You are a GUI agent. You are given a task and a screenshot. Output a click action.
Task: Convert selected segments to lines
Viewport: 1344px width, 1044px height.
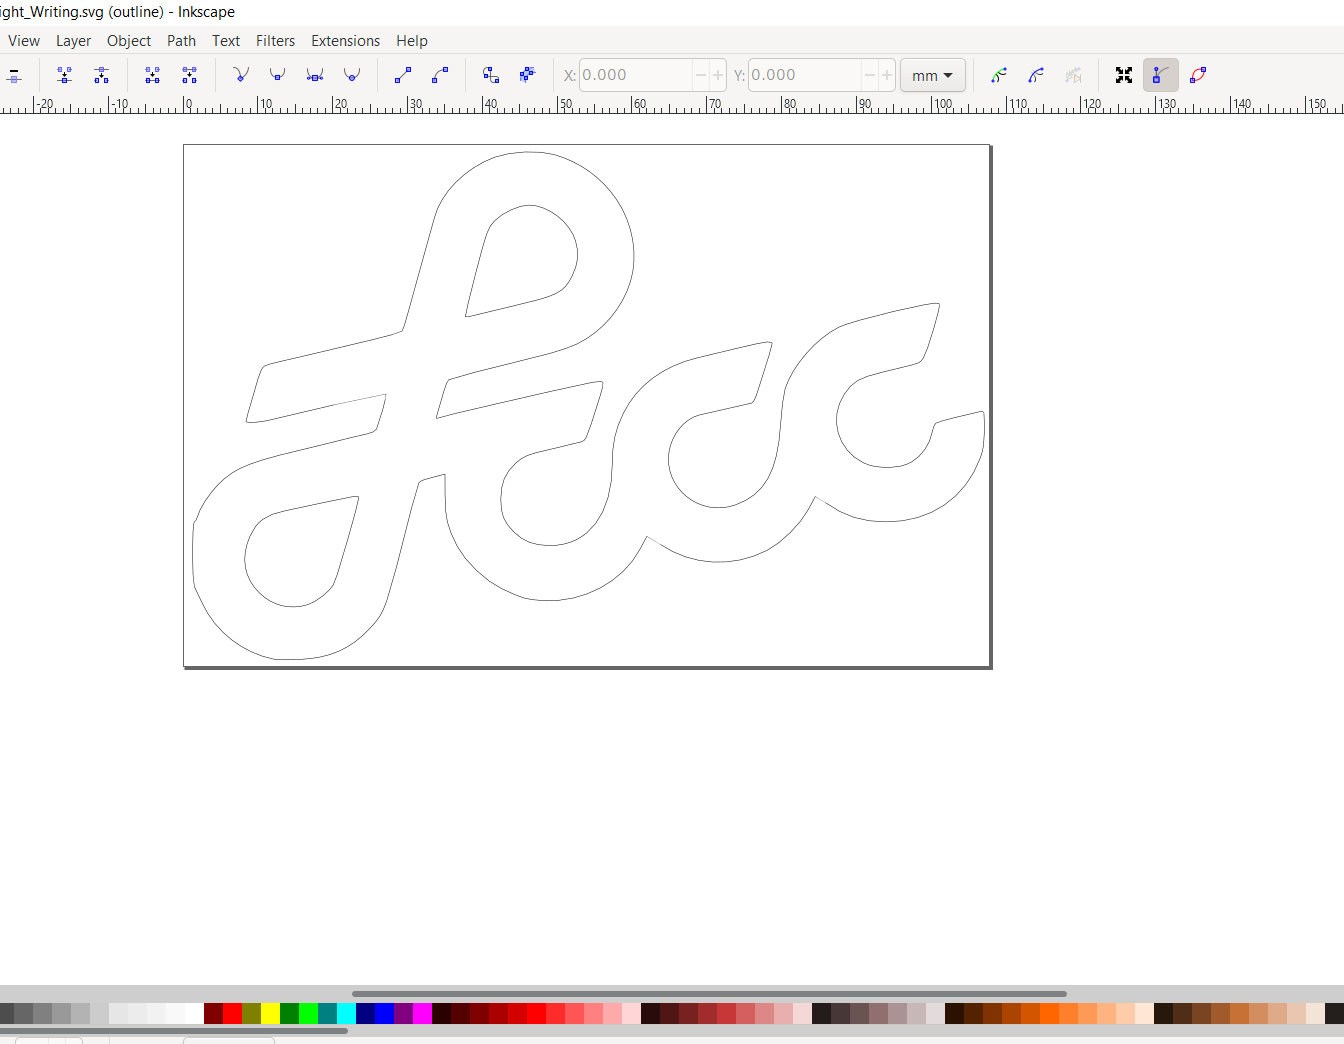coord(402,75)
